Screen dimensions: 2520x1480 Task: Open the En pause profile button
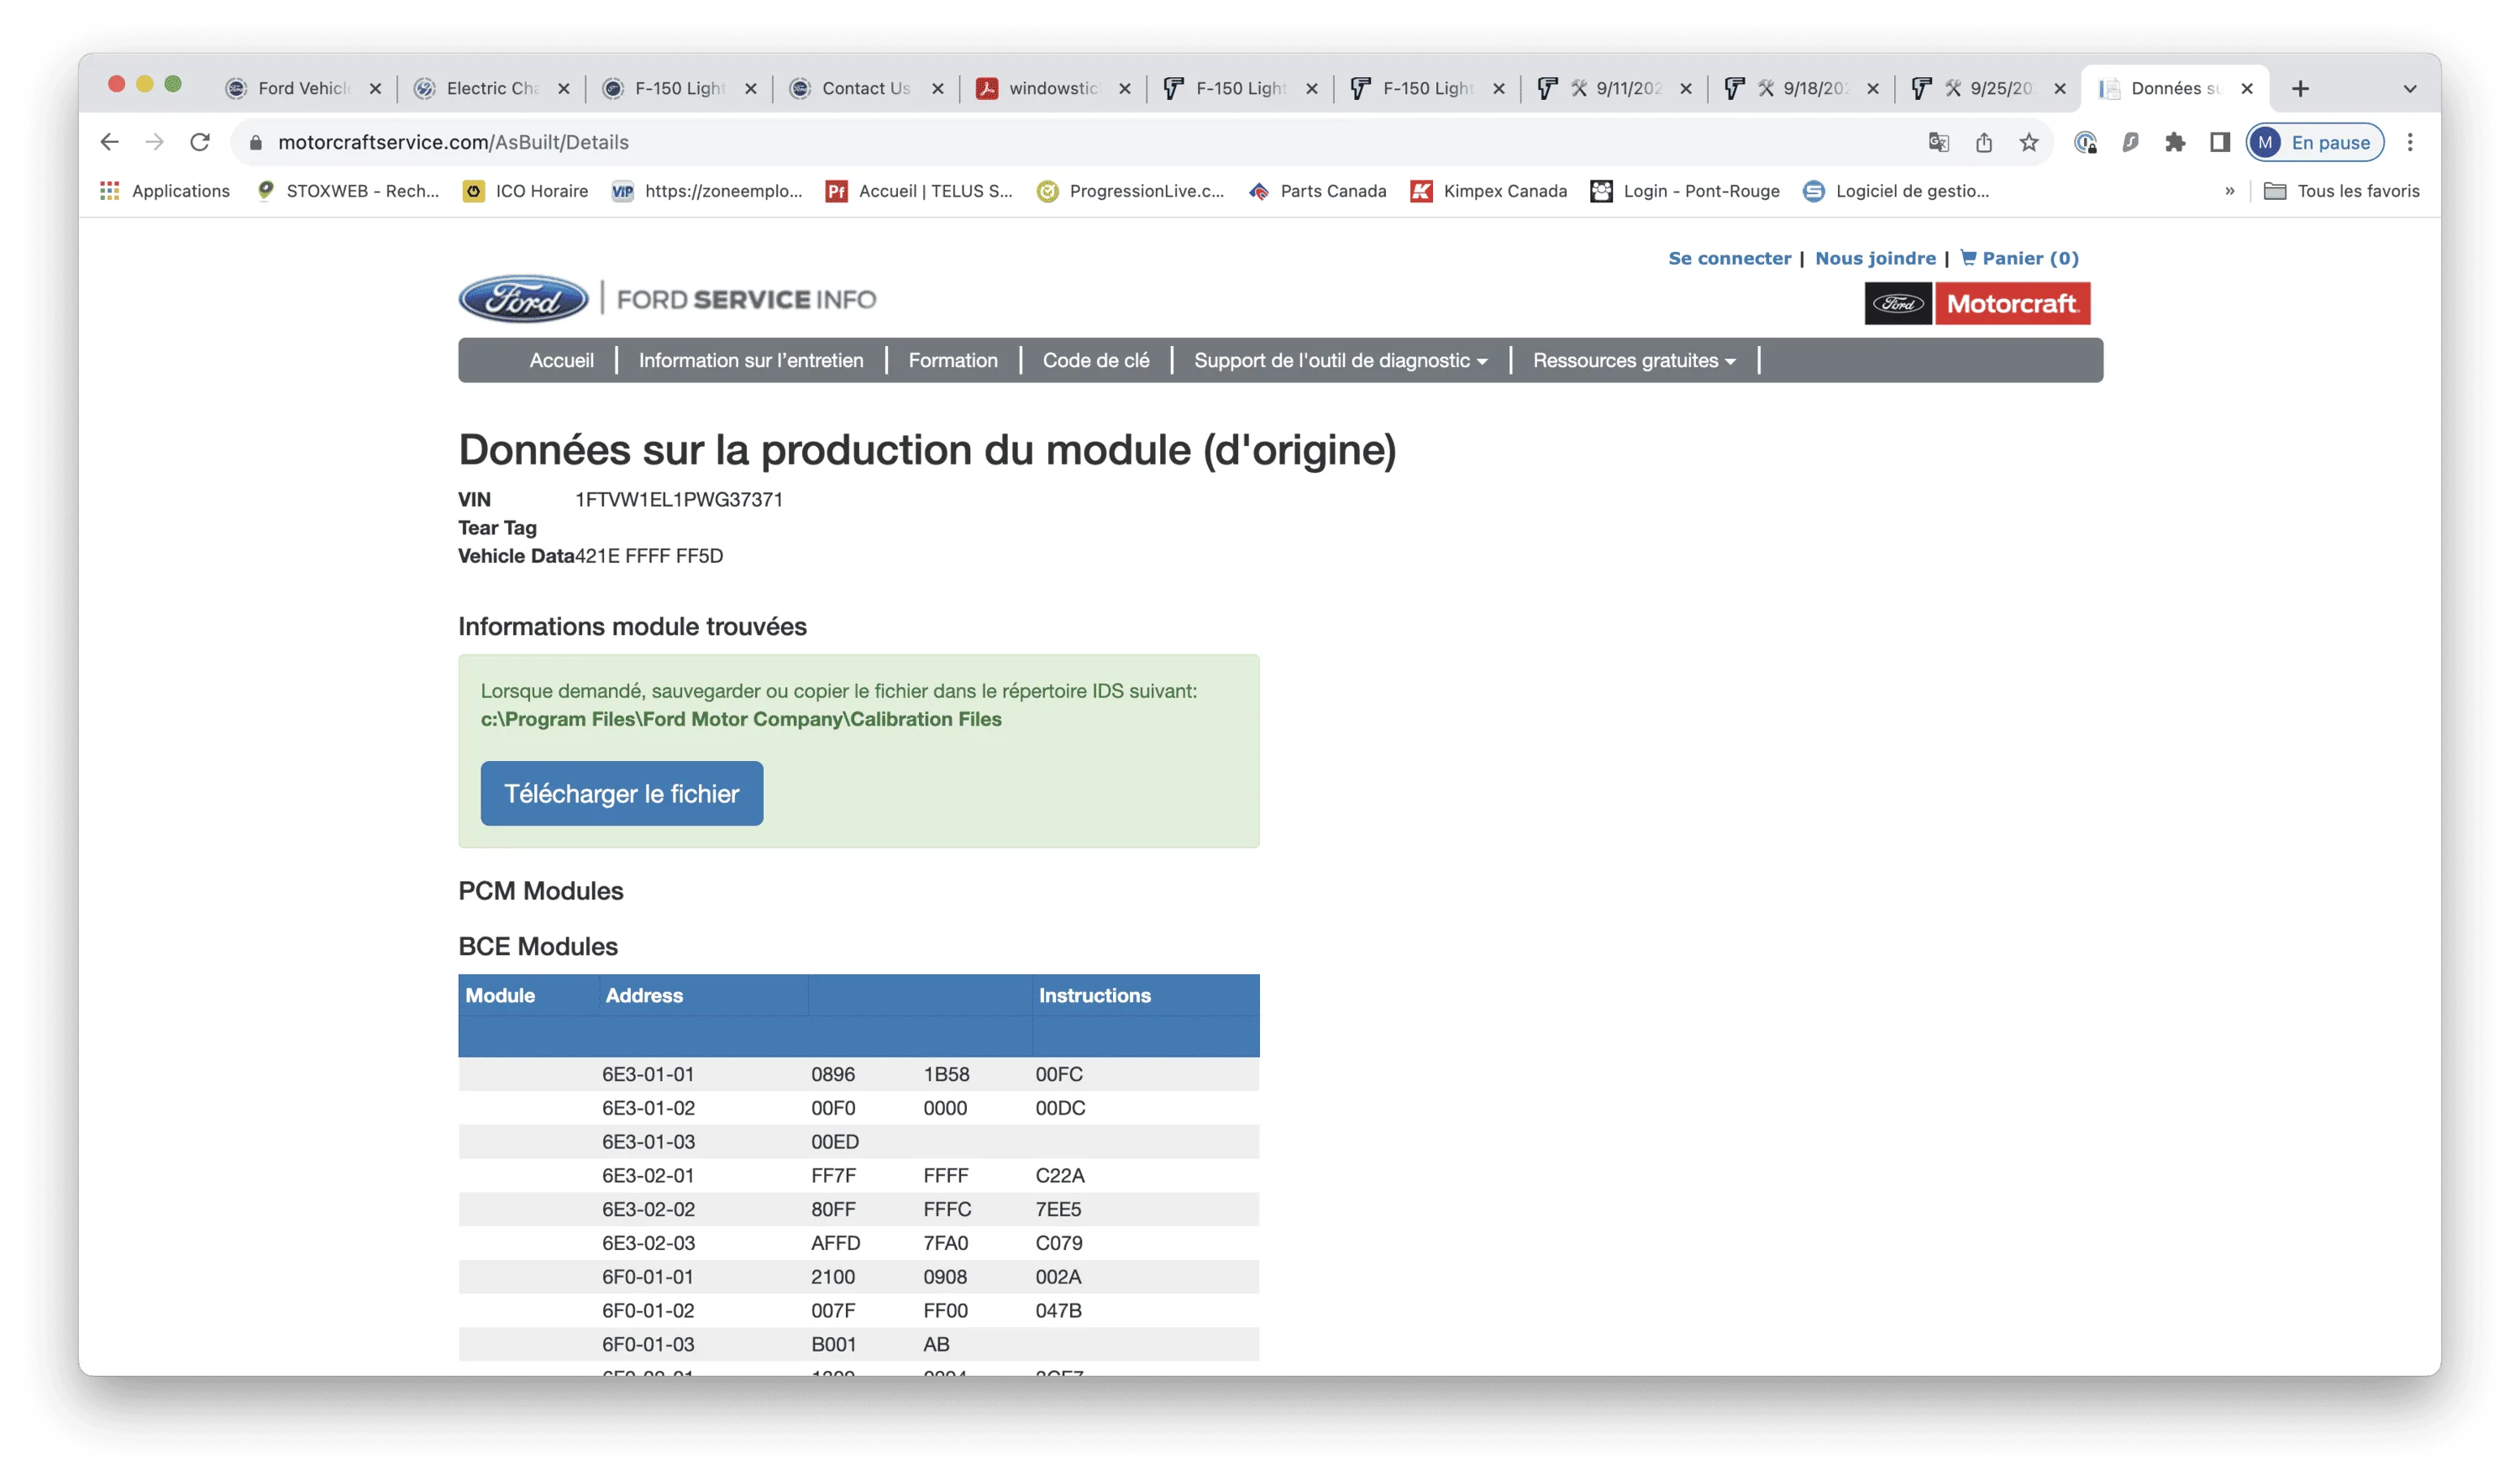pyautogui.click(x=2315, y=142)
